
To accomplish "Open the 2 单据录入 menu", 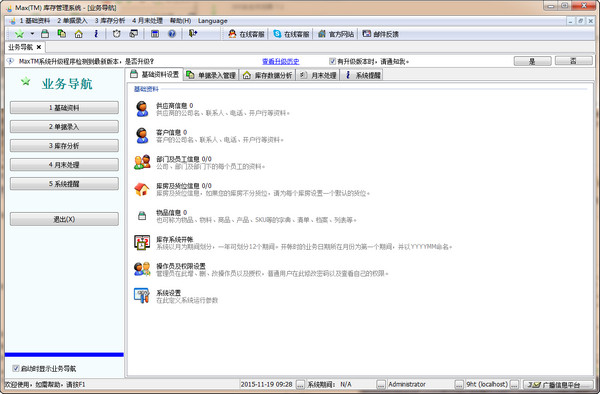I will [x=72, y=21].
